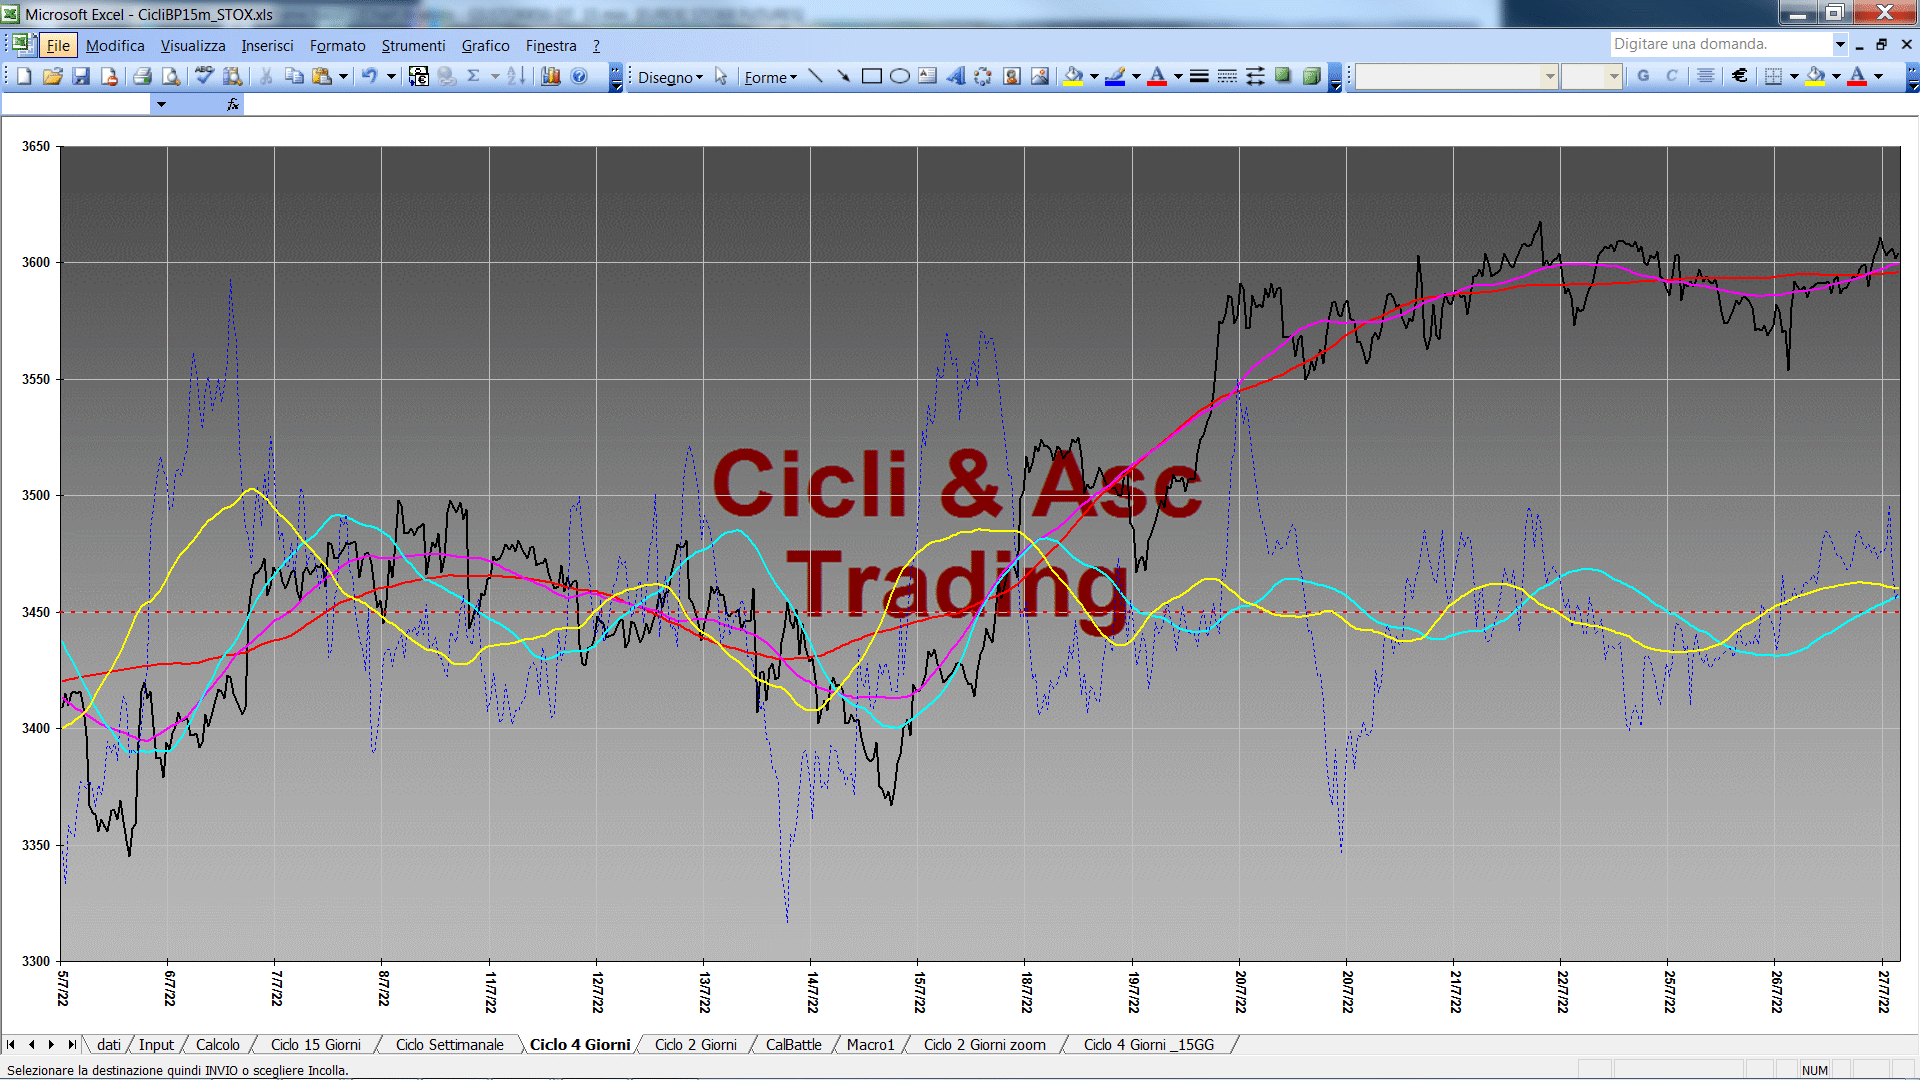The width and height of the screenshot is (1920, 1080).
Task: Go to the dati sheet tab
Action: (x=109, y=1045)
